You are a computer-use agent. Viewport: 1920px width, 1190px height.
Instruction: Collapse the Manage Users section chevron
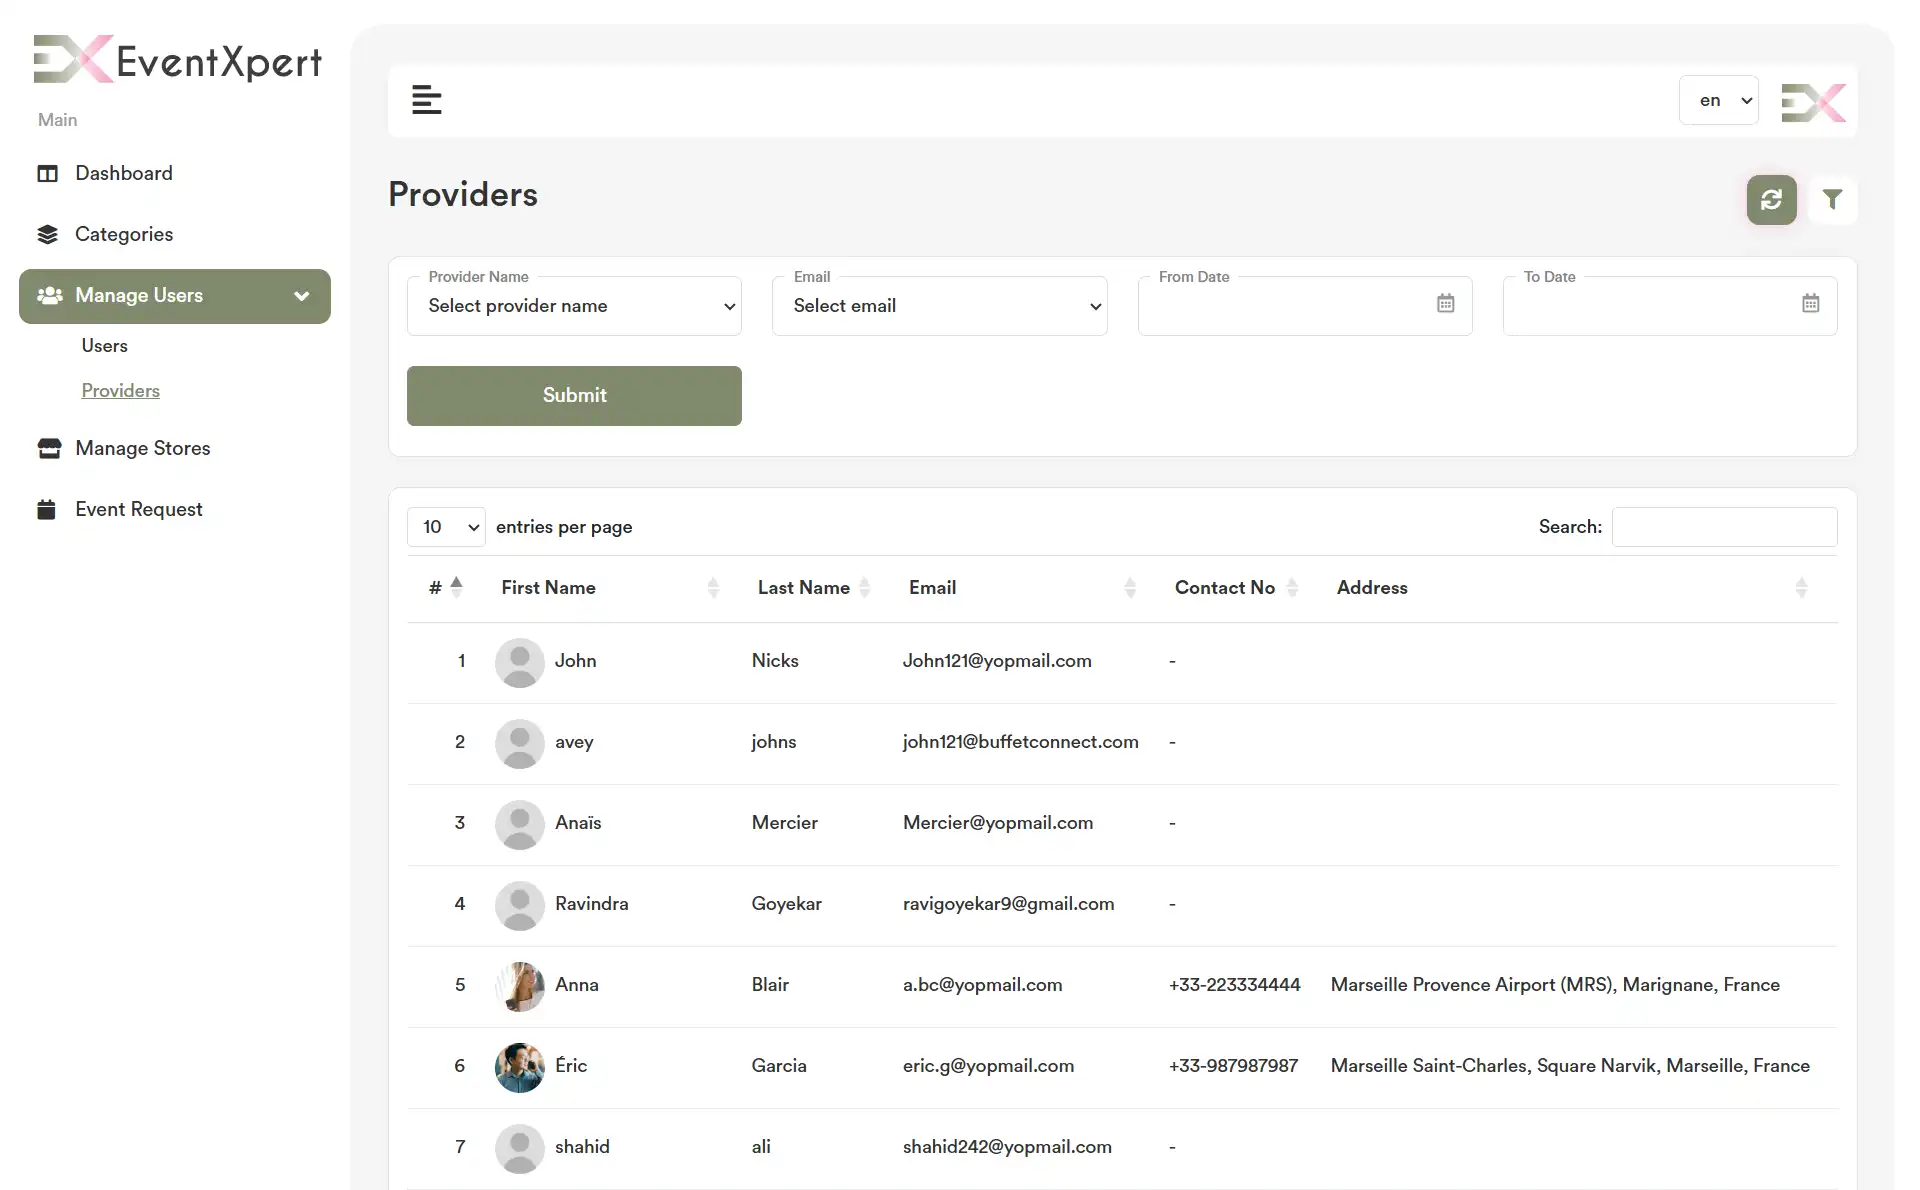[x=301, y=296]
